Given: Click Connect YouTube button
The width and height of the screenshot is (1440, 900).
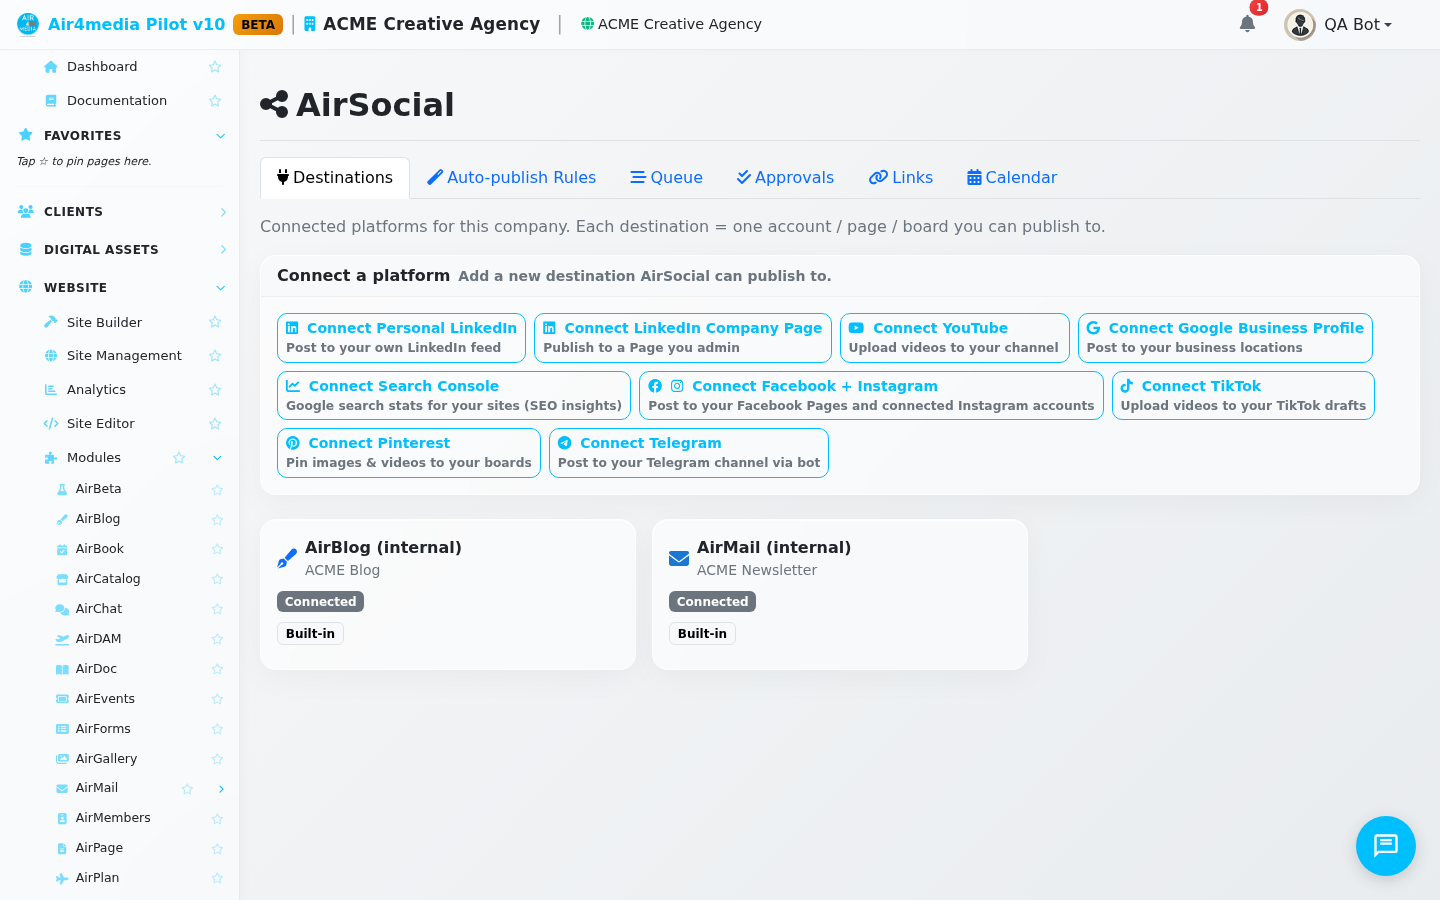Looking at the screenshot, I should [x=955, y=338].
